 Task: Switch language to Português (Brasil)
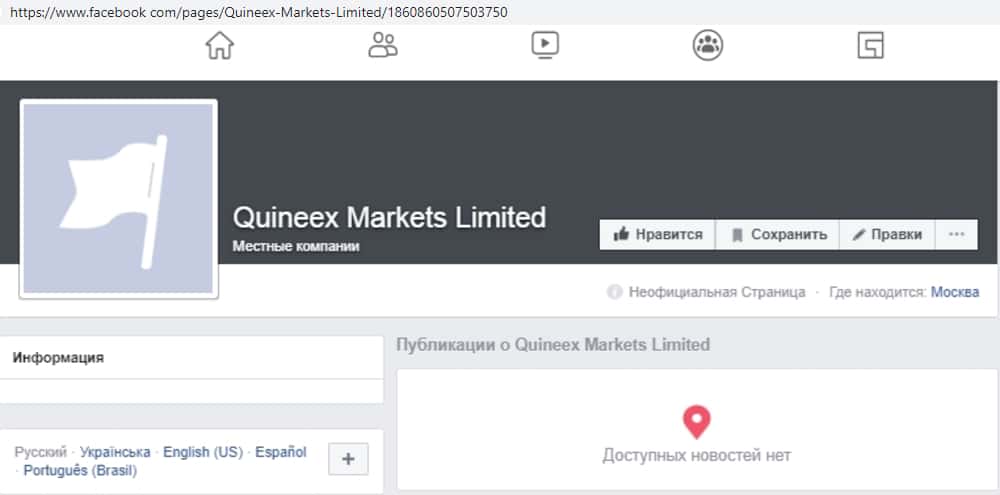coord(80,471)
